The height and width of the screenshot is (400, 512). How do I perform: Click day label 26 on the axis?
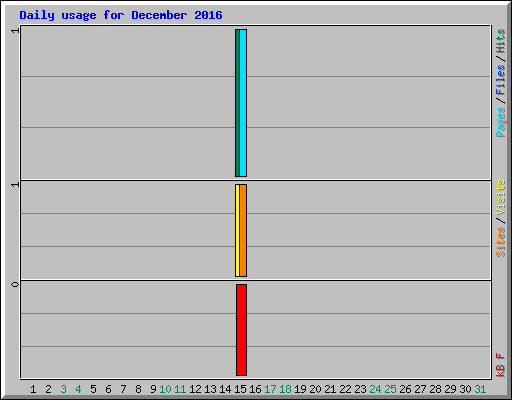[x=405, y=389]
